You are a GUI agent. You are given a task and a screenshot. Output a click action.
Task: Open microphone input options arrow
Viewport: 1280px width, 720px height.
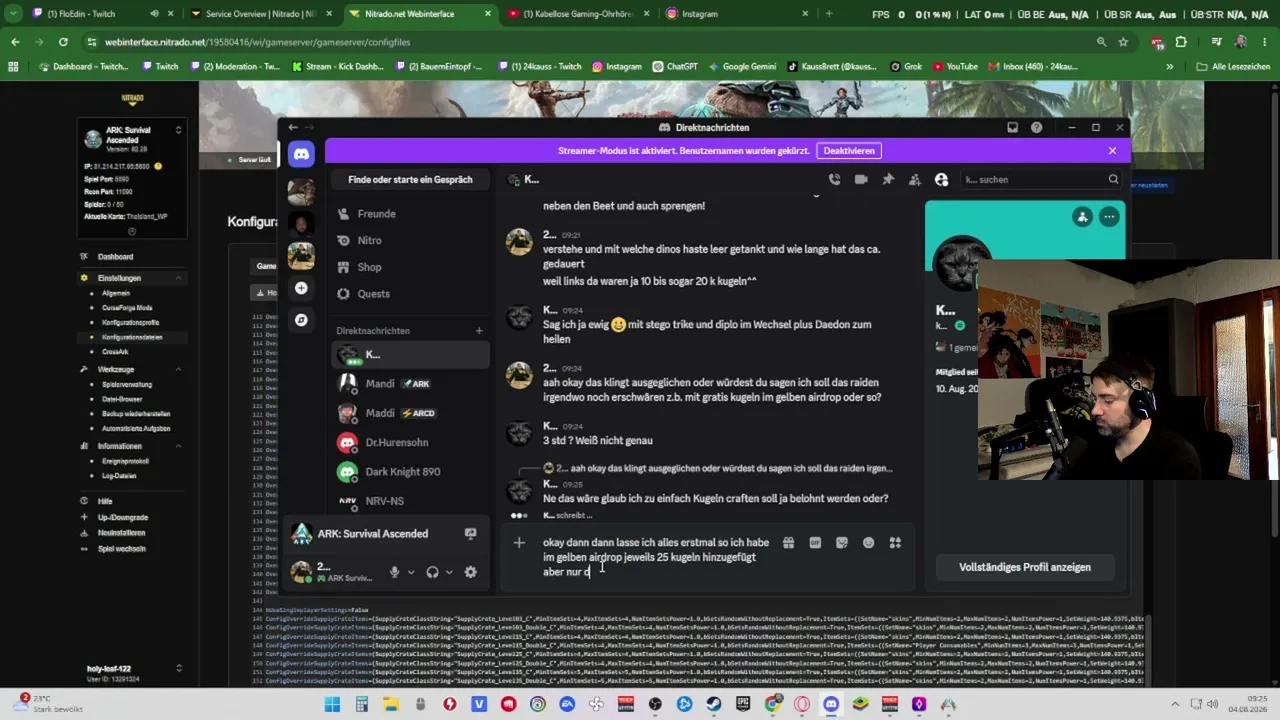click(x=411, y=573)
